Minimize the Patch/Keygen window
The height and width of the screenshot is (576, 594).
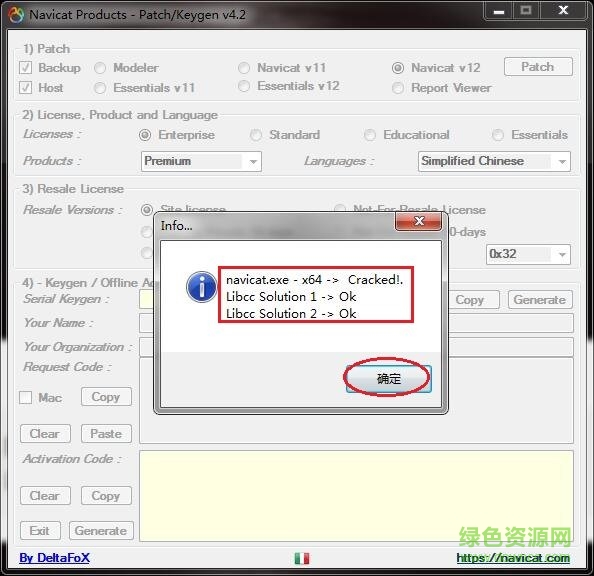(x=499, y=11)
